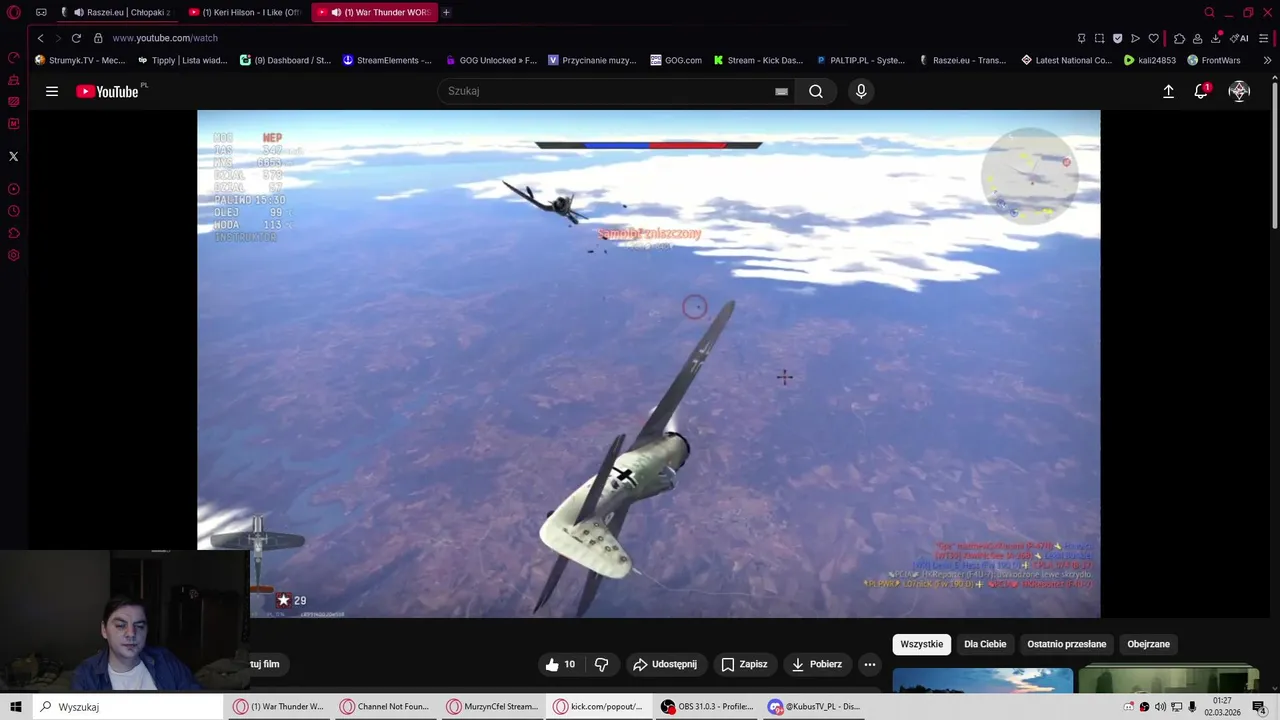Switch to MurzynCfel Stream taskbar window
Screen dimensions: 1280x720
tap(492, 707)
